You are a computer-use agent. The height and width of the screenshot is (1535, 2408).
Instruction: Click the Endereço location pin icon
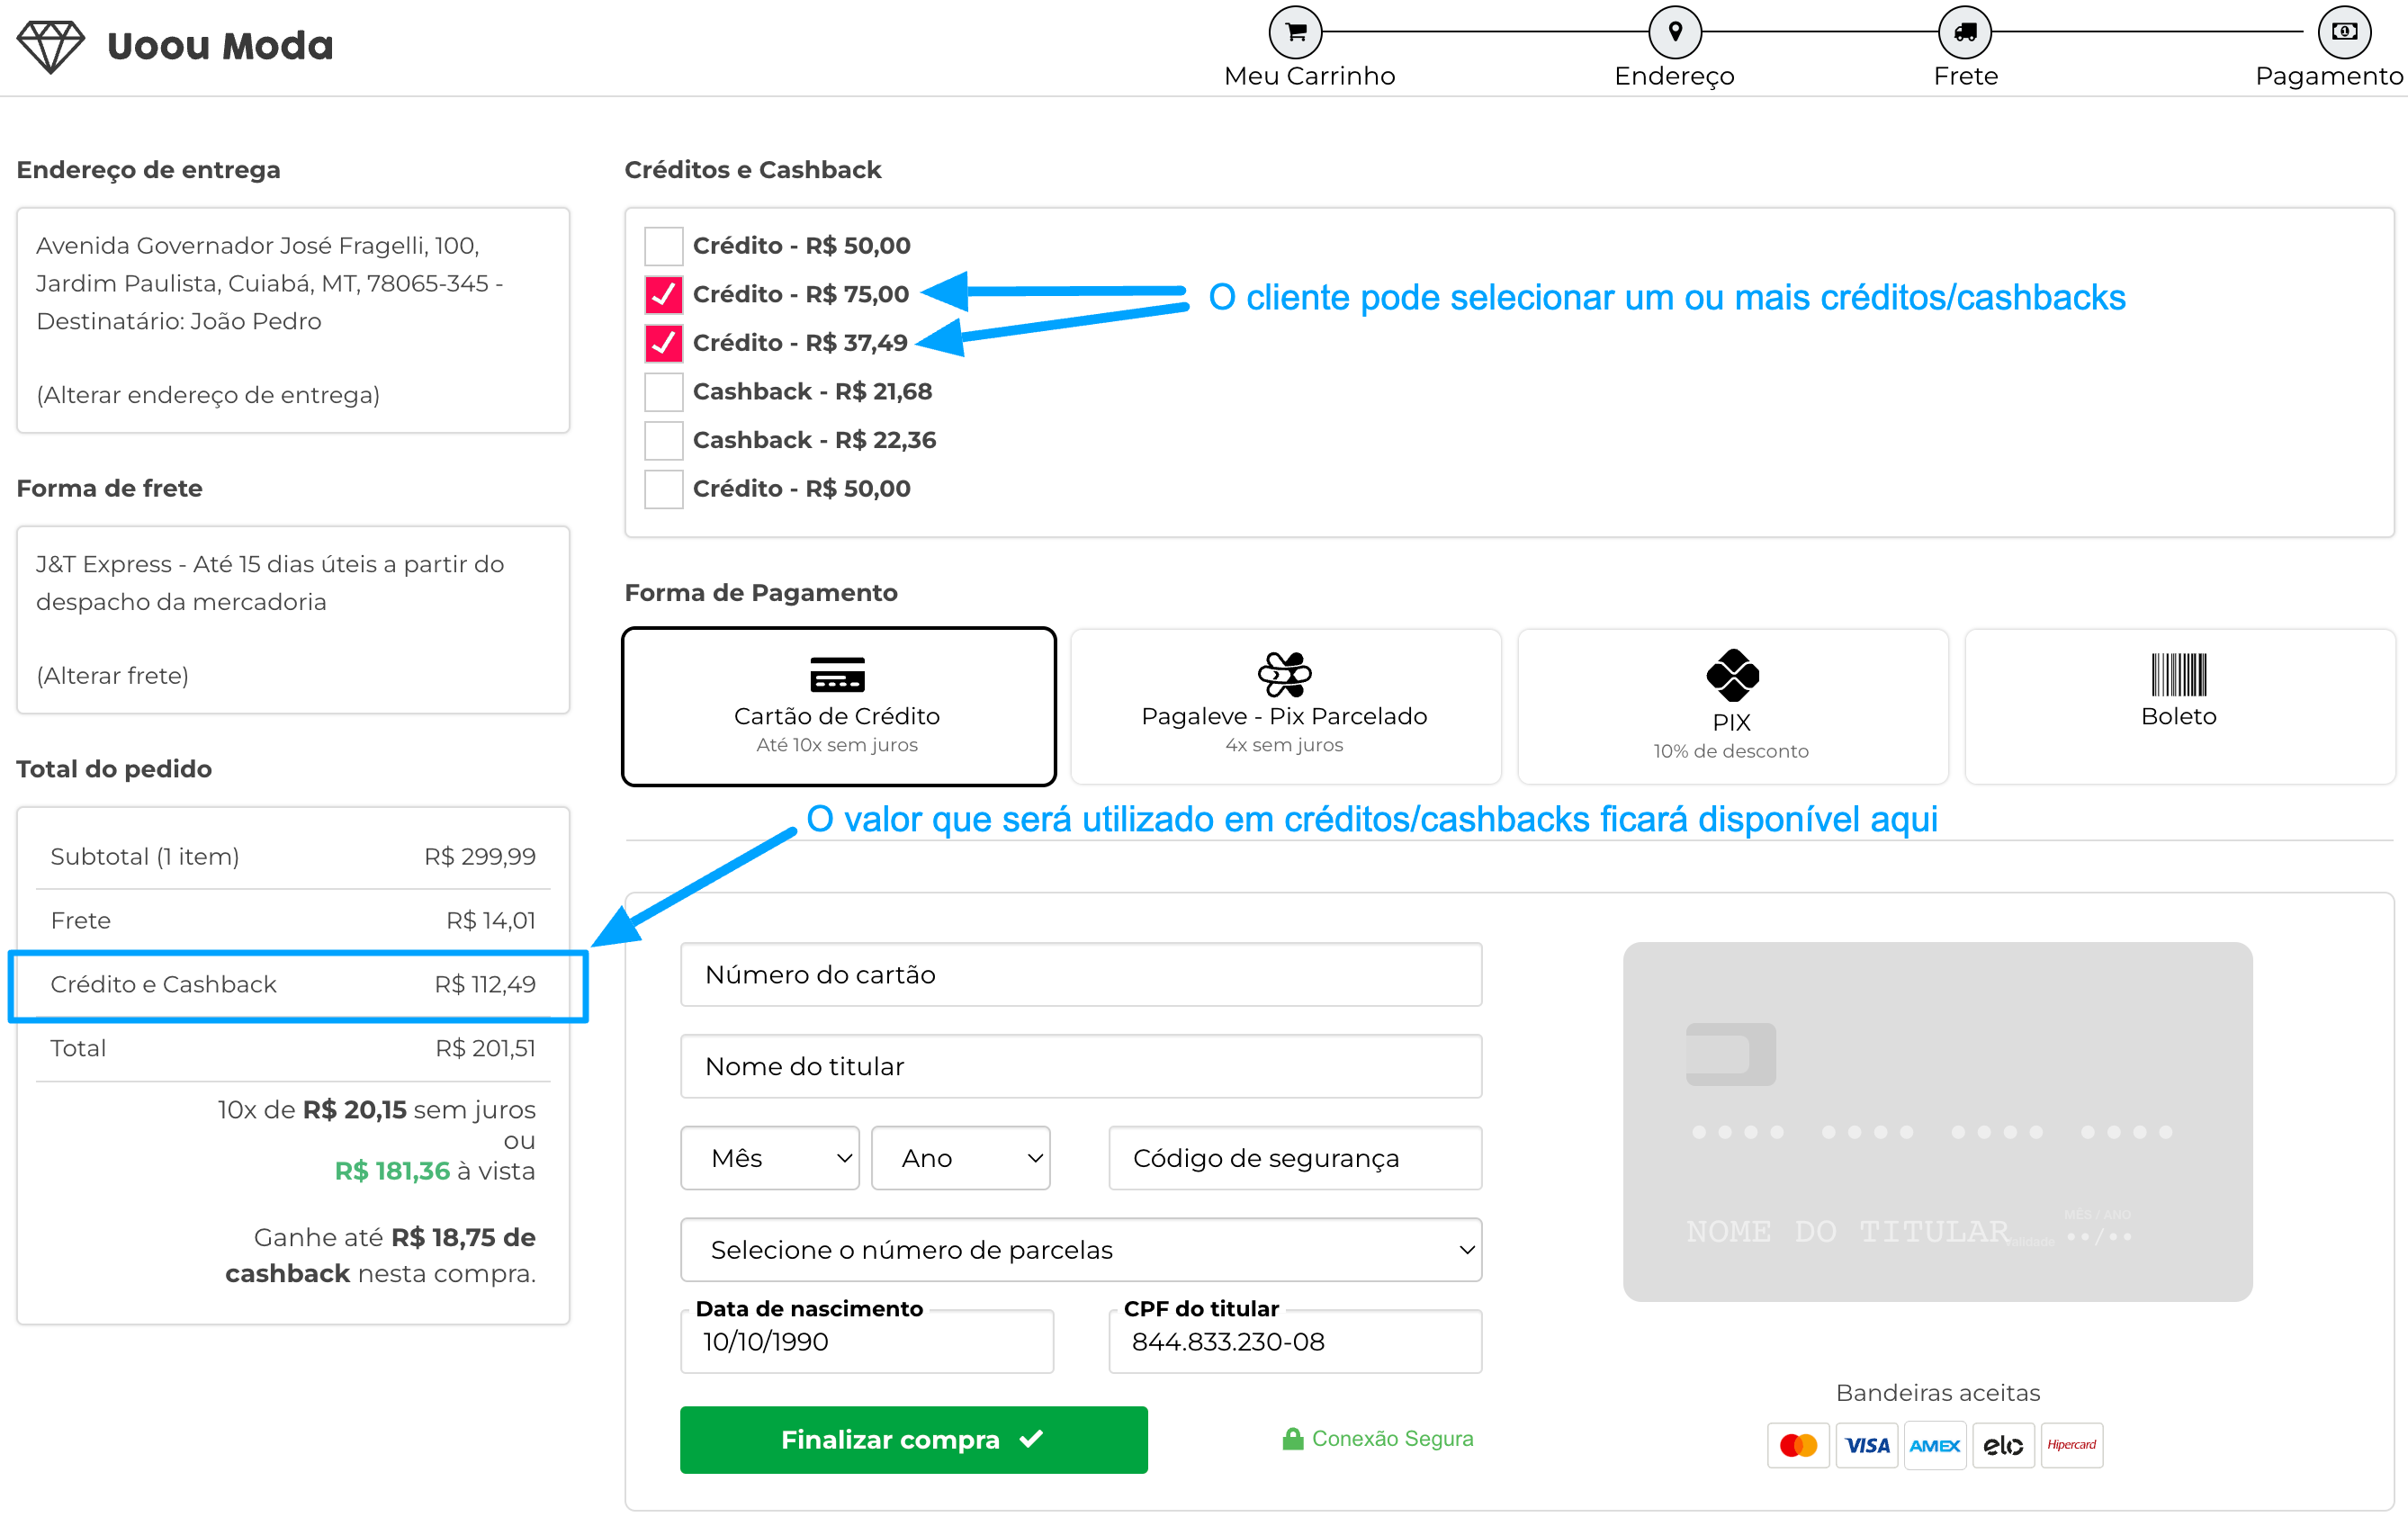pyautogui.click(x=1675, y=32)
